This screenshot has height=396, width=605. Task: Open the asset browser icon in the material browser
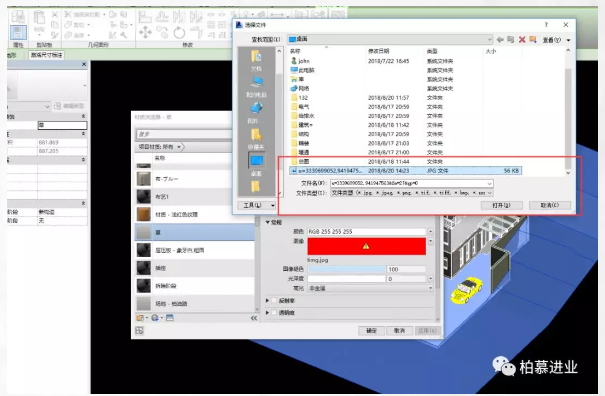(x=170, y=318)
